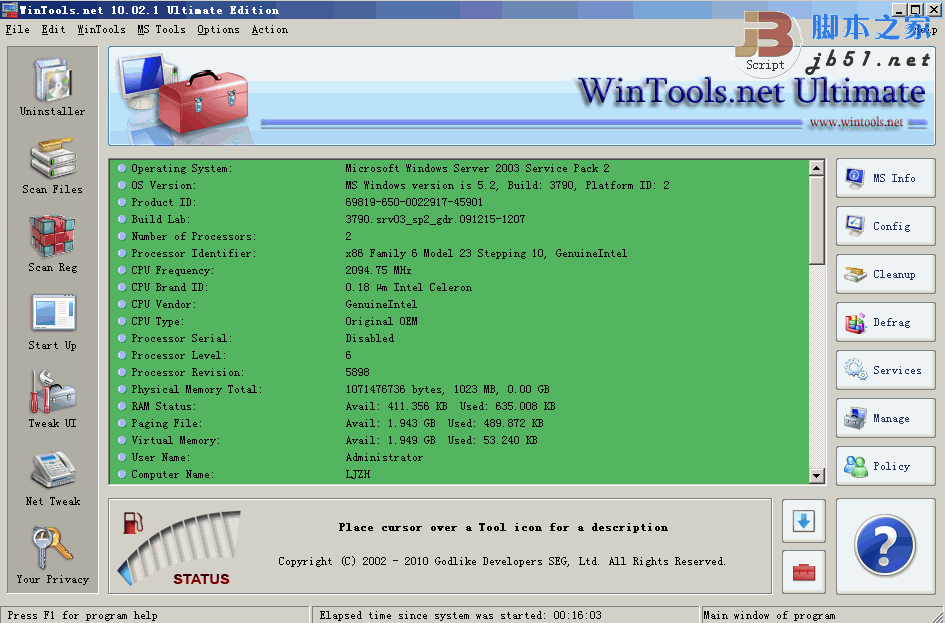Open the MS Info button
The height and width of the screenshot is (623, 945).
[x=885, y=178]
